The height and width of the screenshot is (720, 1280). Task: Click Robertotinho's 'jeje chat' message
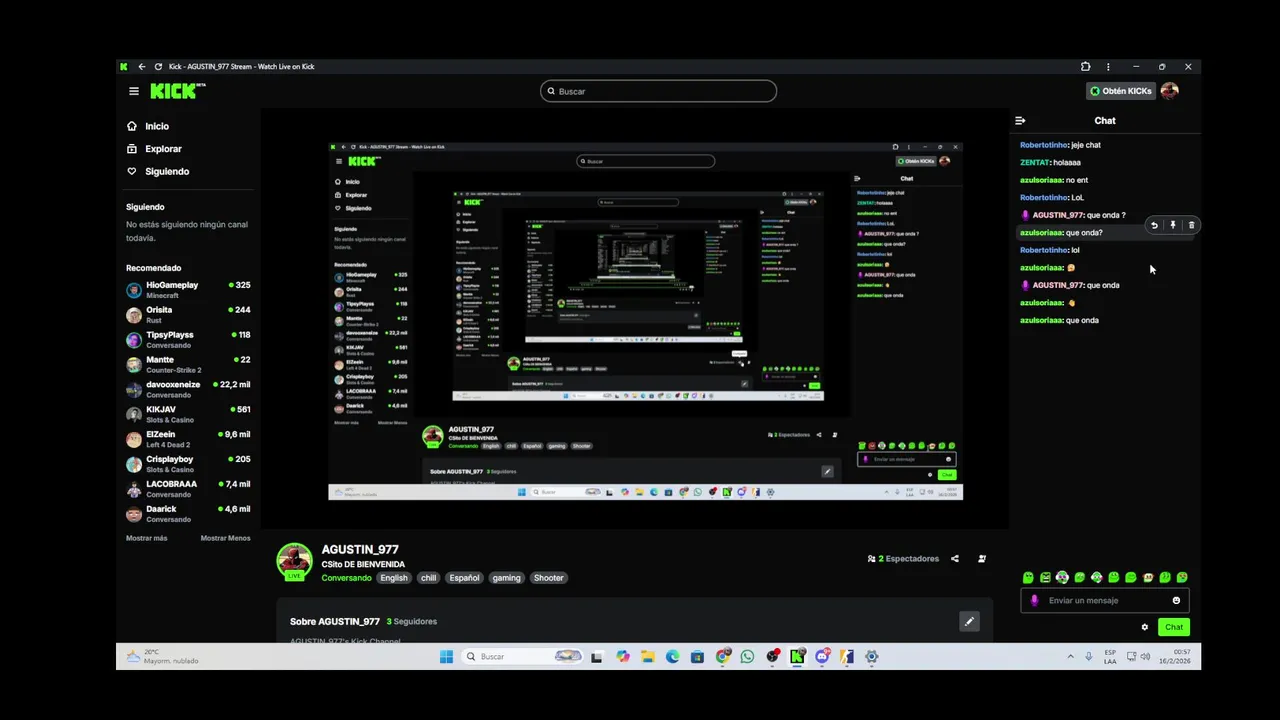[1060, 145]
